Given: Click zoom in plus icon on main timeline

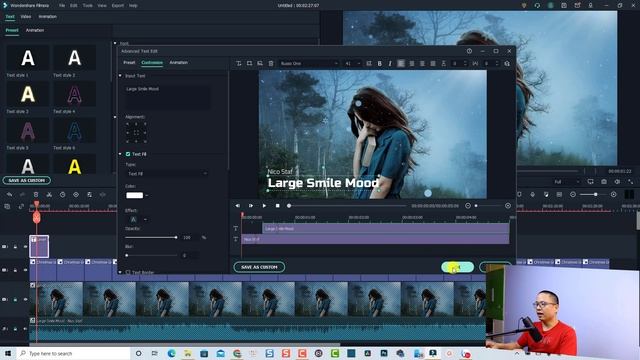Looking at the screenshot, I should point(613,195).
